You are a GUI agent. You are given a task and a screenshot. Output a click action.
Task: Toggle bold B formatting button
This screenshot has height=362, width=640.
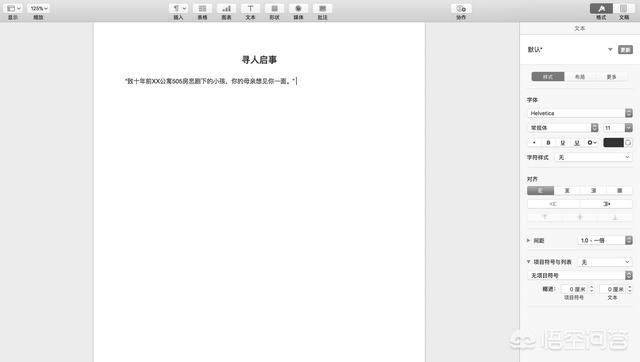pyautogui.click(x=548, y=142)
